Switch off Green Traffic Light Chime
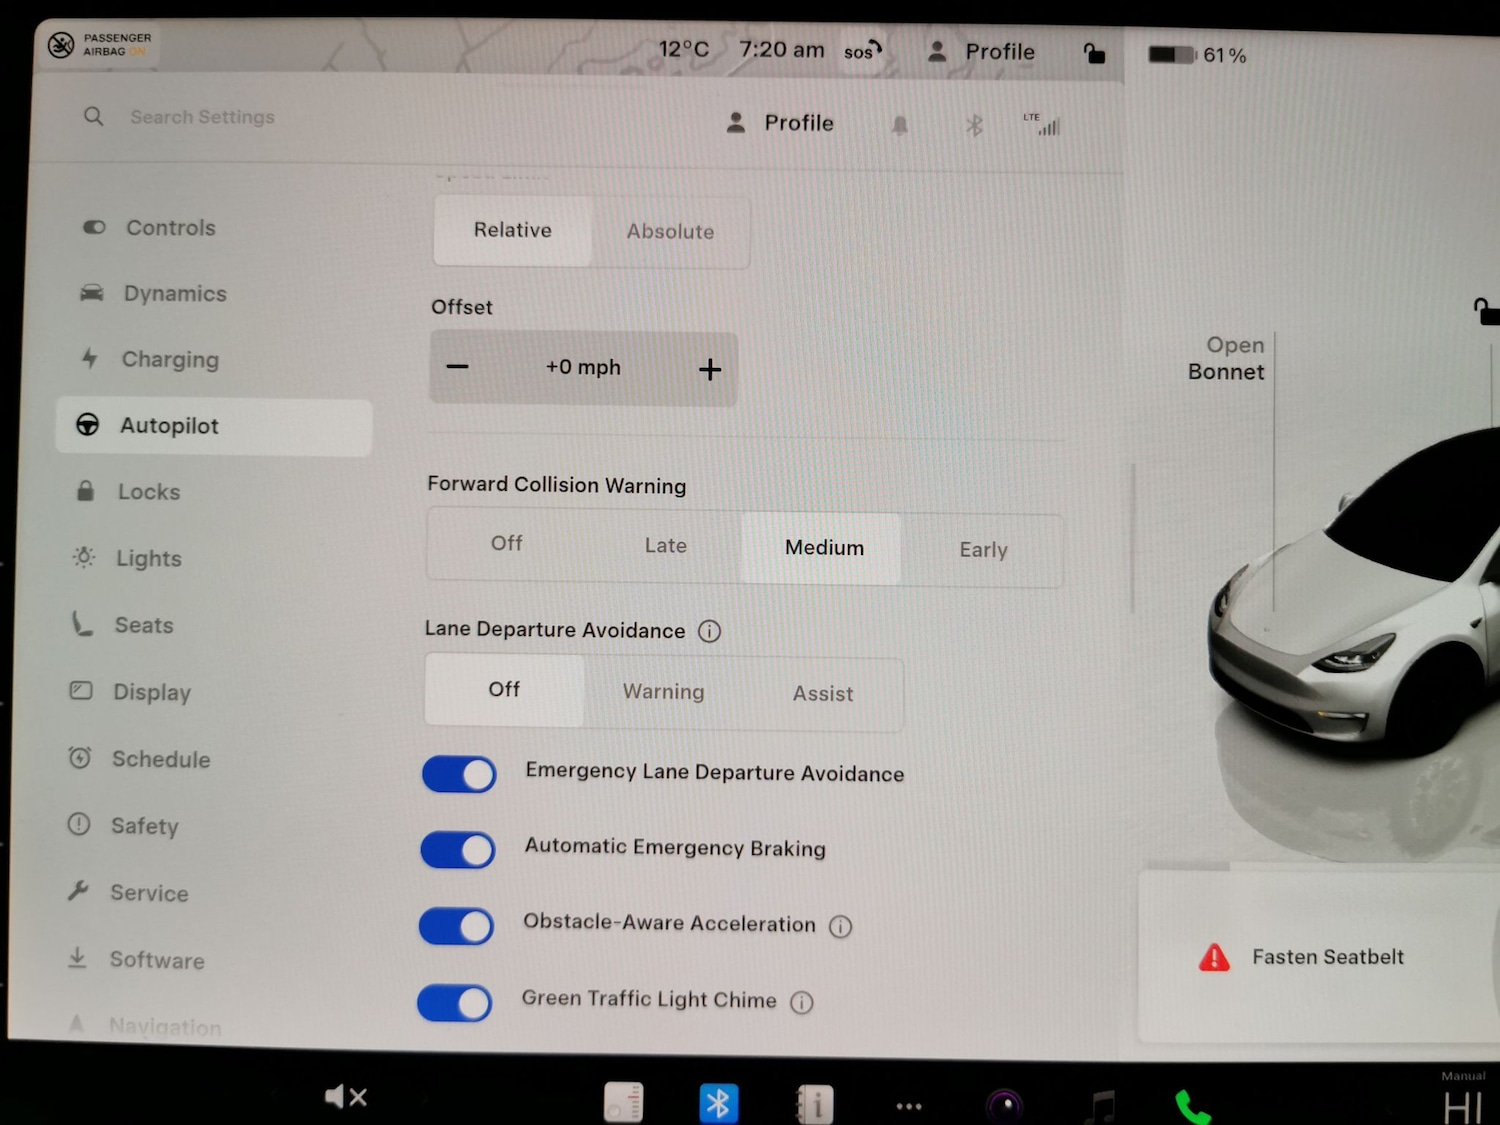The height and width of the screenshot is (1125, 1500). tap(455, 1002)
